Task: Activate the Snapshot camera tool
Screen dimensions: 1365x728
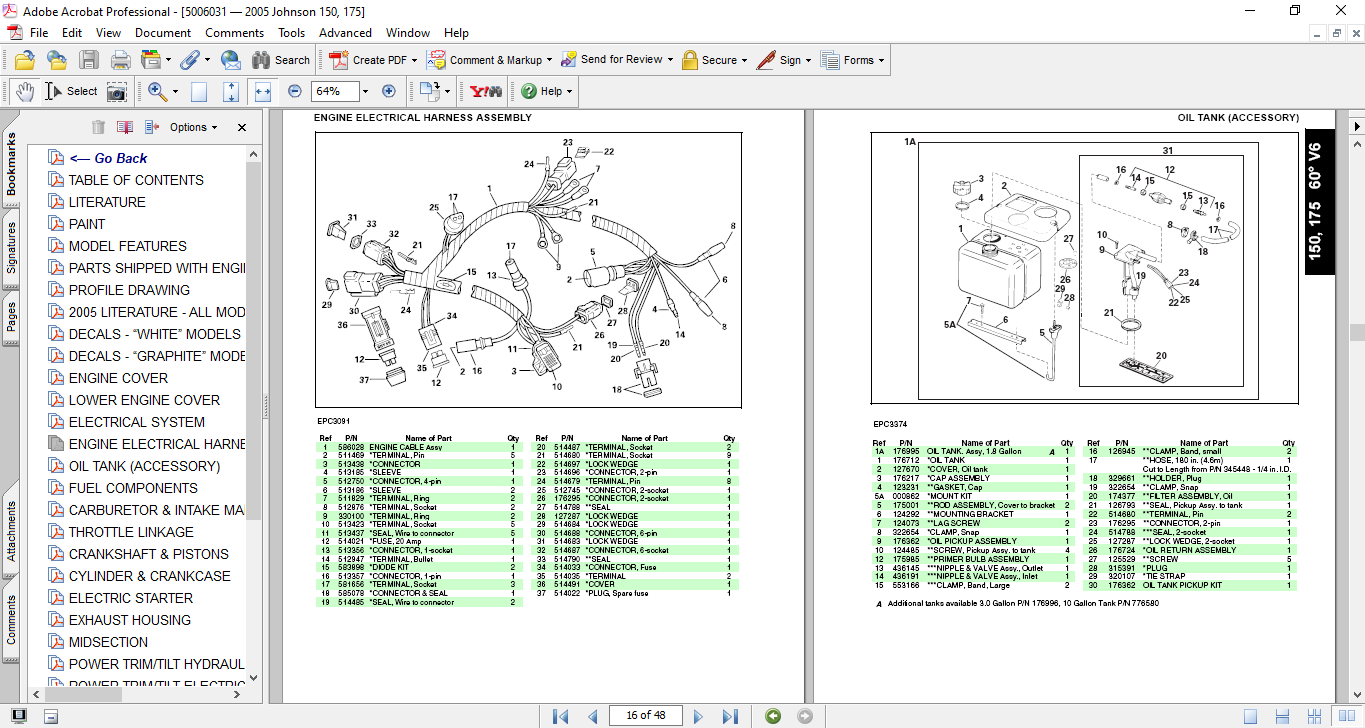Action: (117, 91)
